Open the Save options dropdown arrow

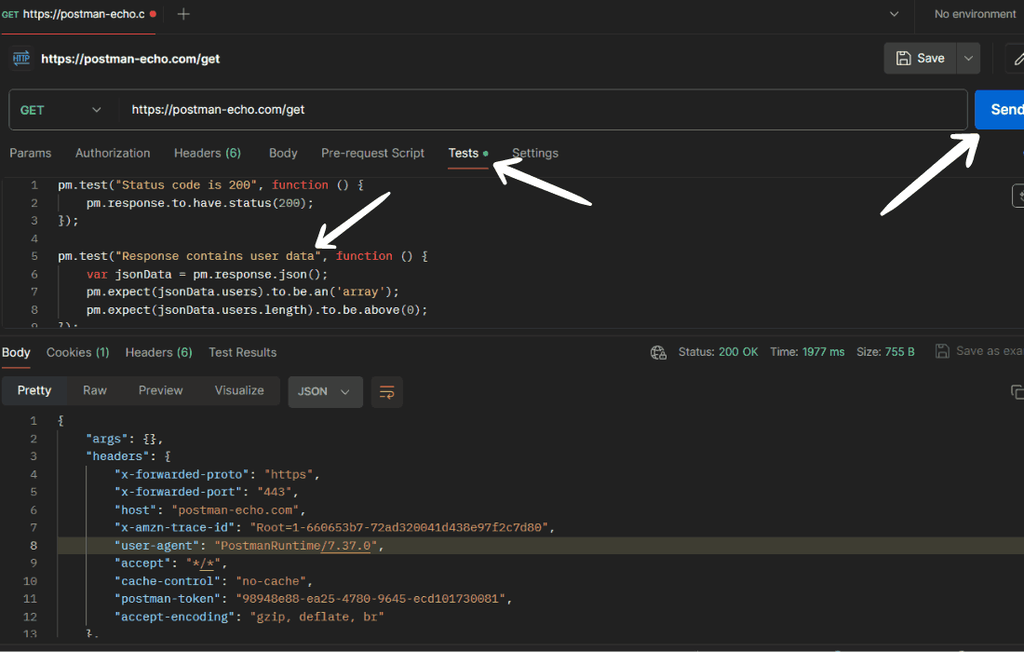coord(968,58)
